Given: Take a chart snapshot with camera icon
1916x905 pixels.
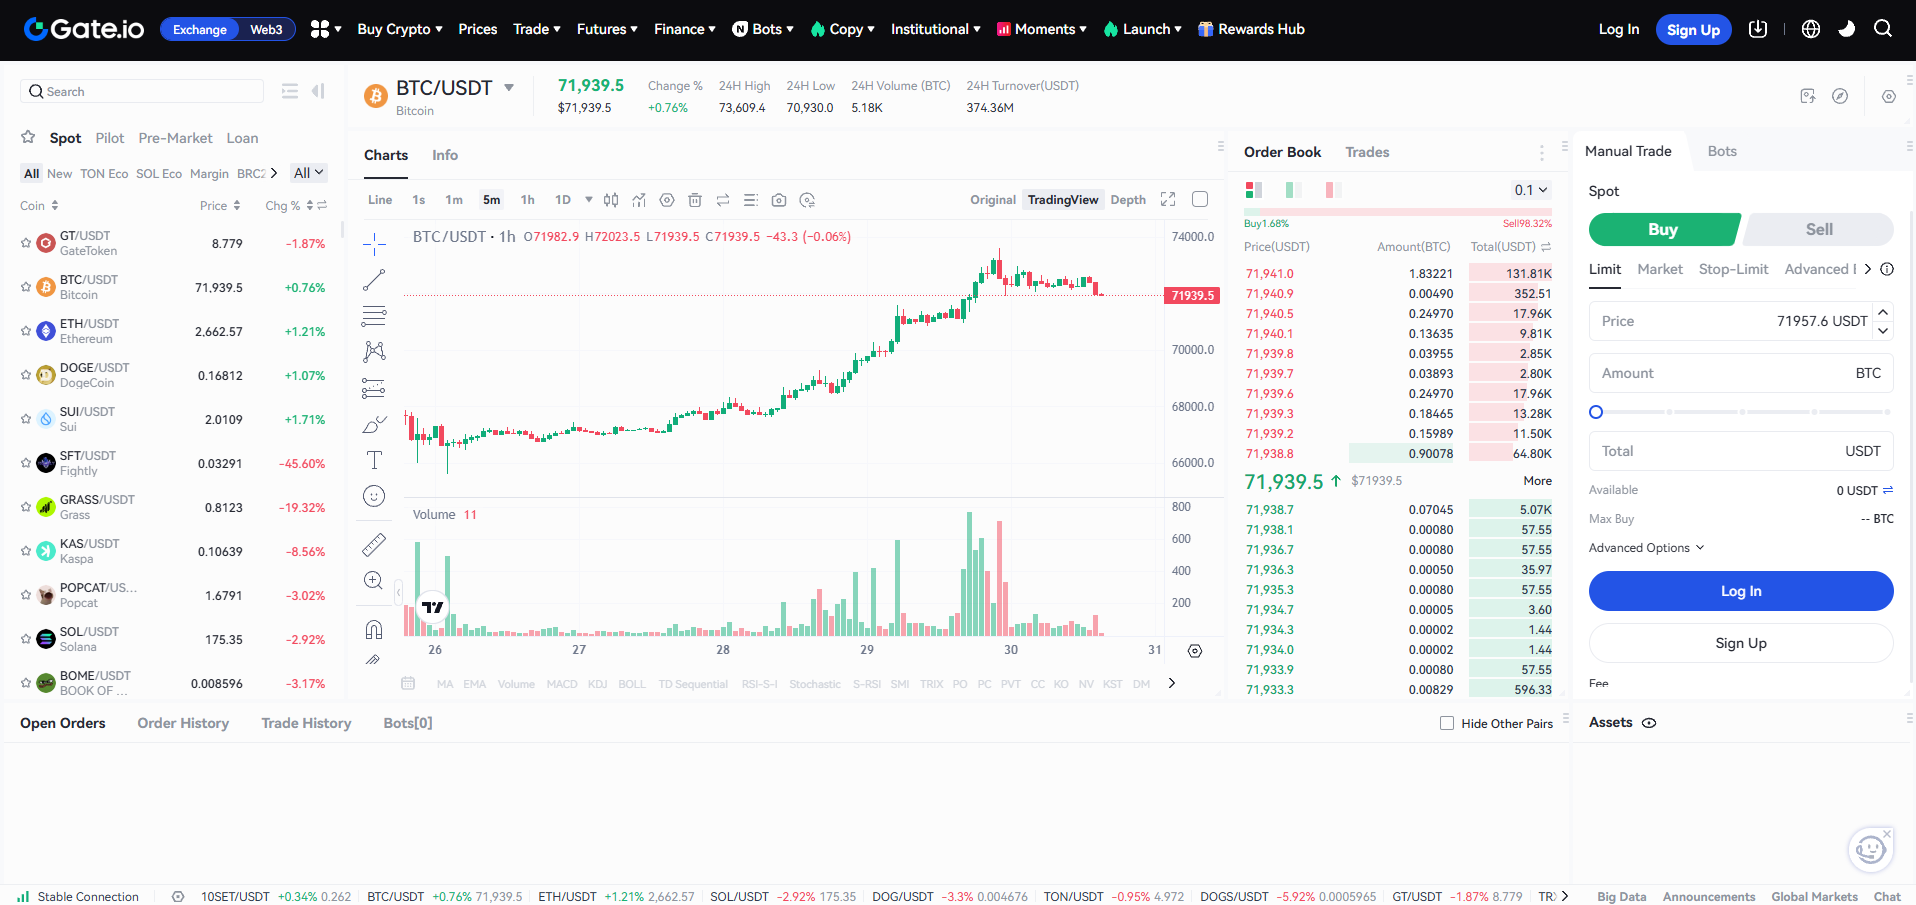Looking at the screenshot, I should tap(779, 200).
